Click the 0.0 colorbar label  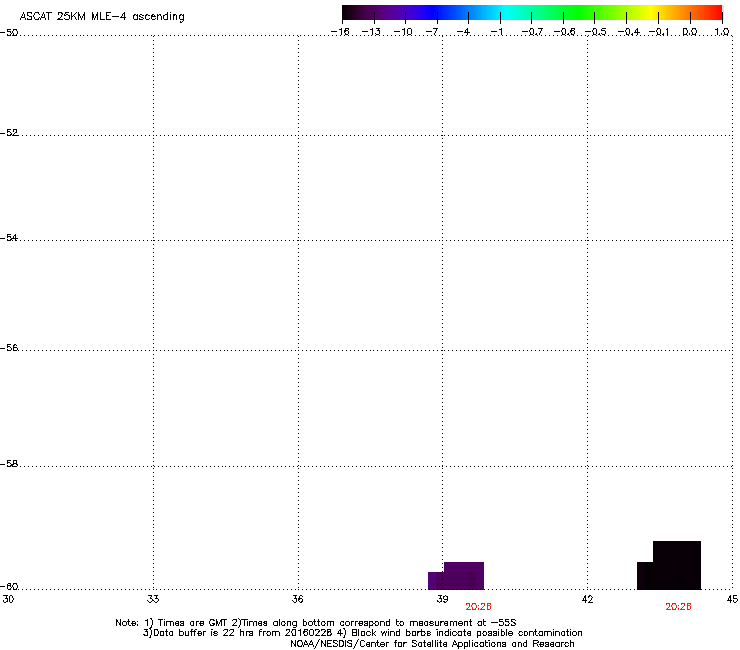pos(690,32)
